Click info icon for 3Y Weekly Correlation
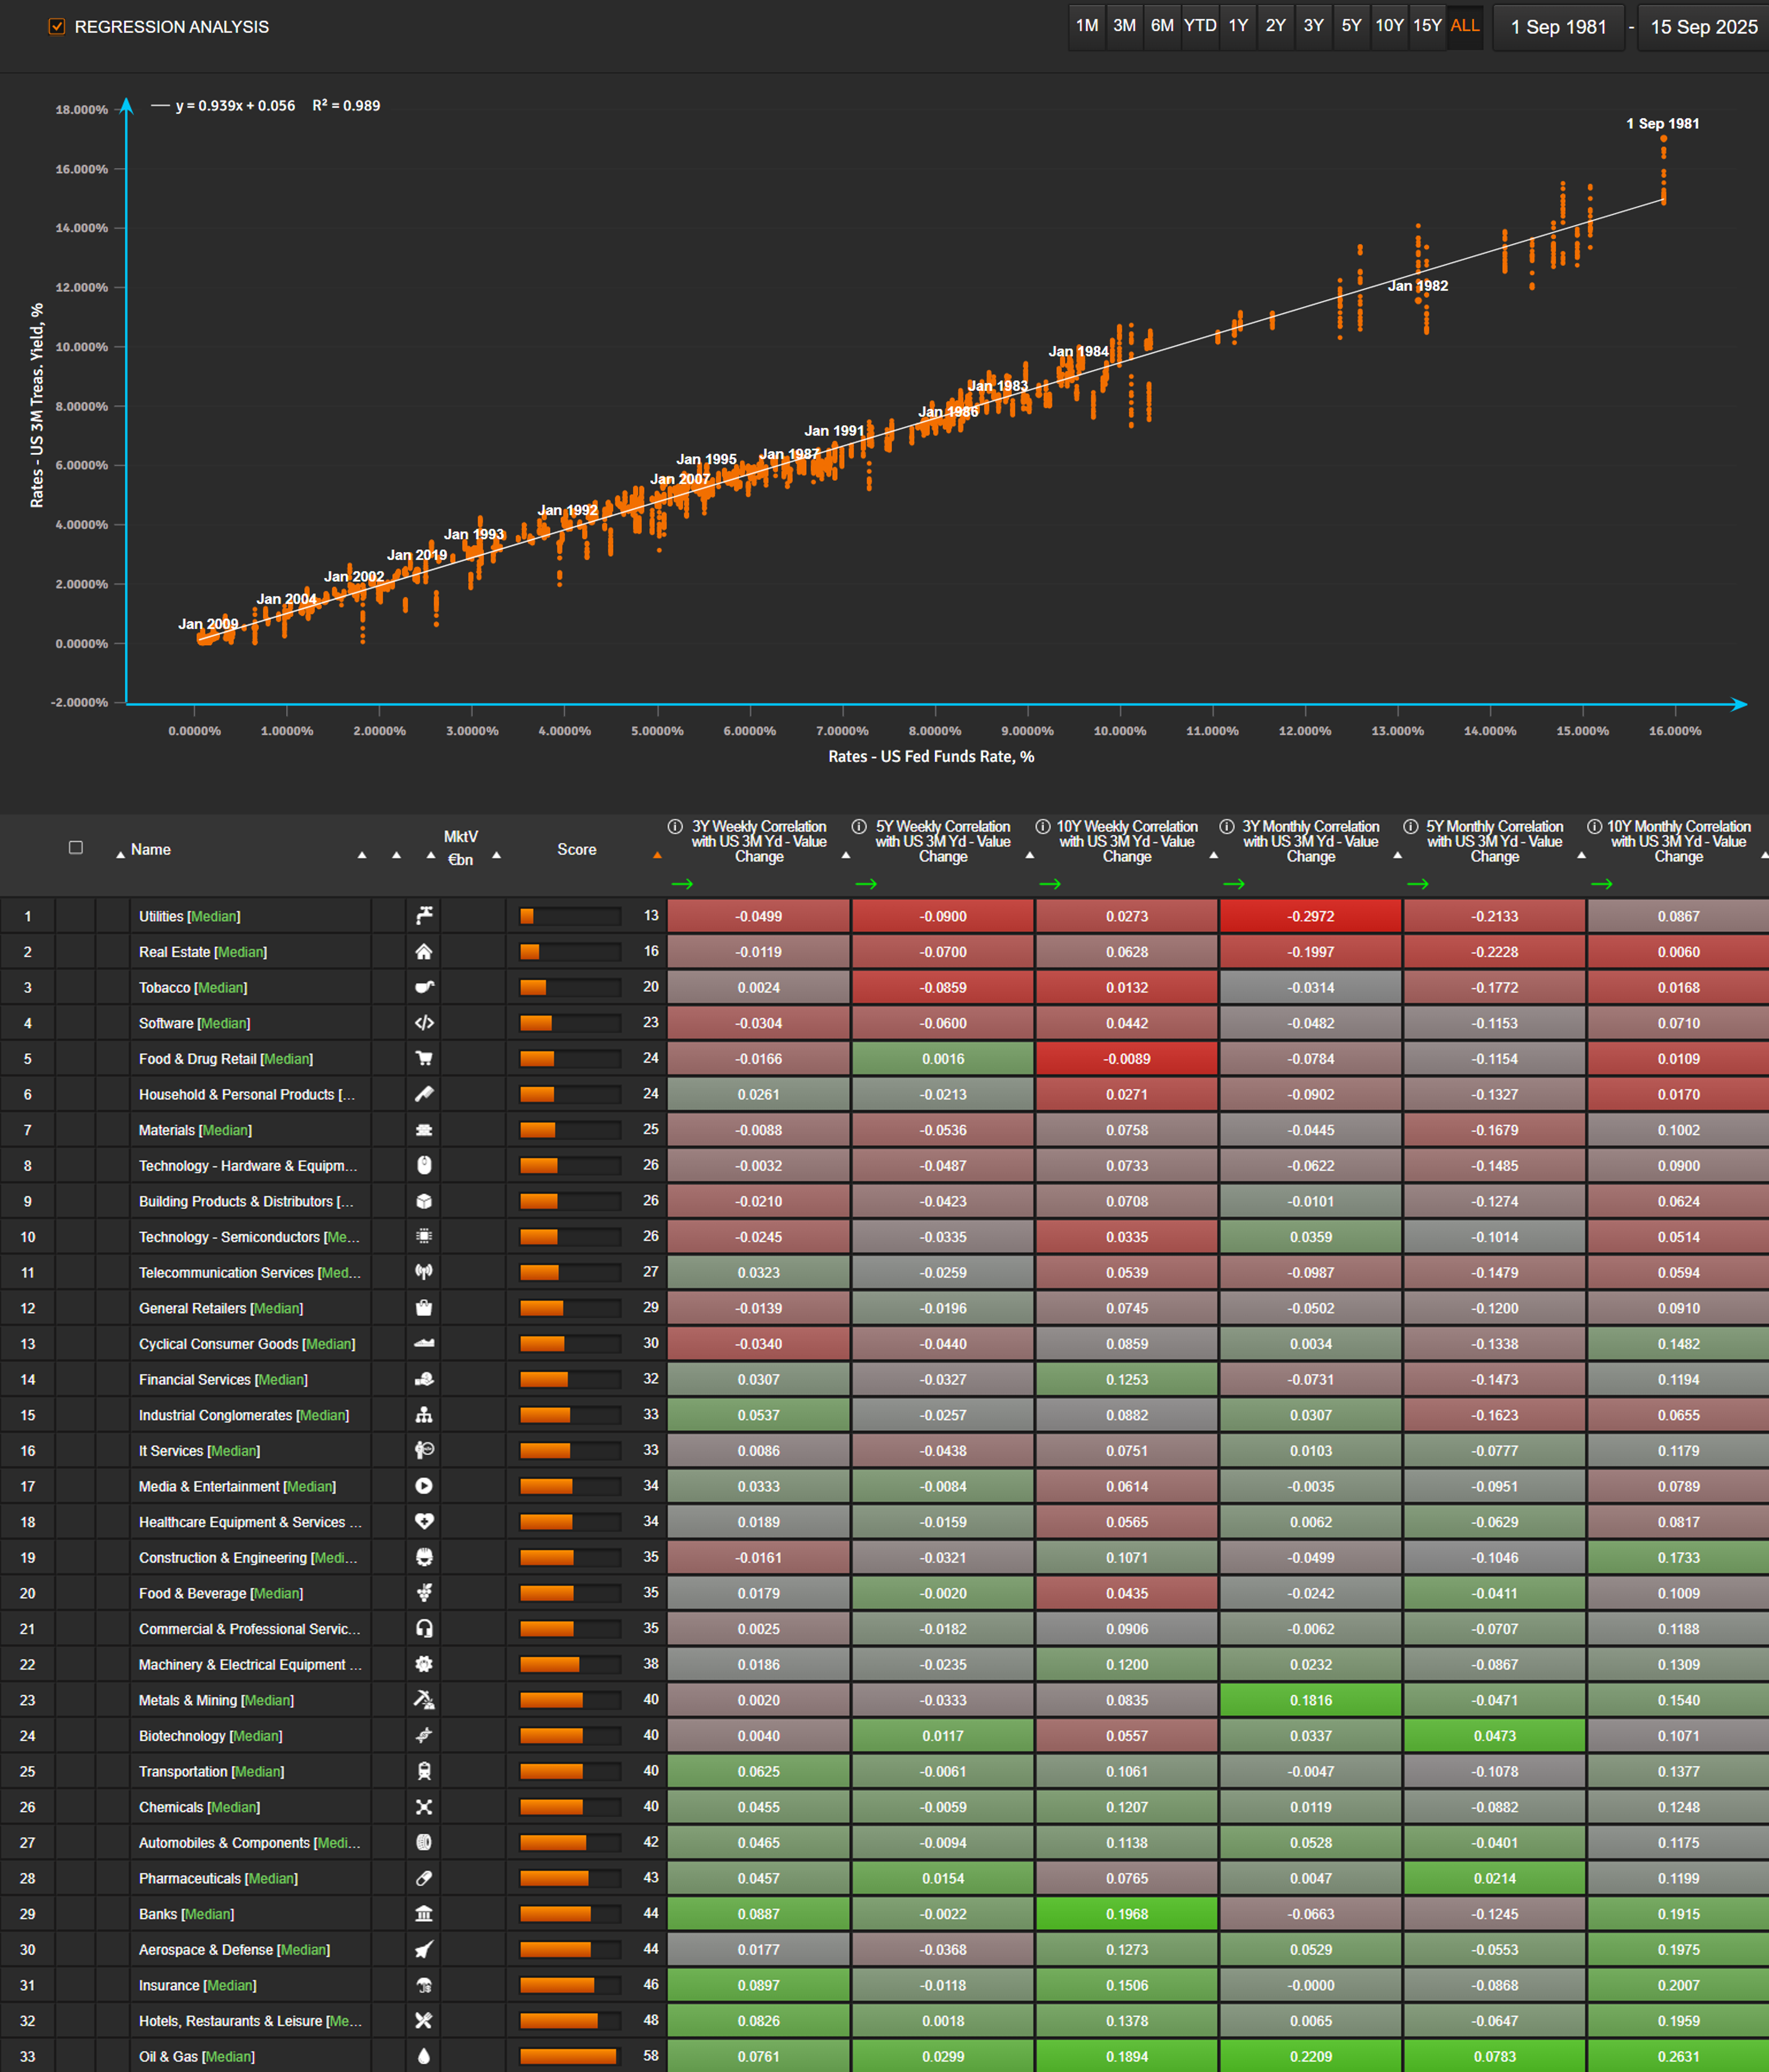The height and width of the screenshot is (2072, 1769). pyautogui.click(x=675, y=827)
